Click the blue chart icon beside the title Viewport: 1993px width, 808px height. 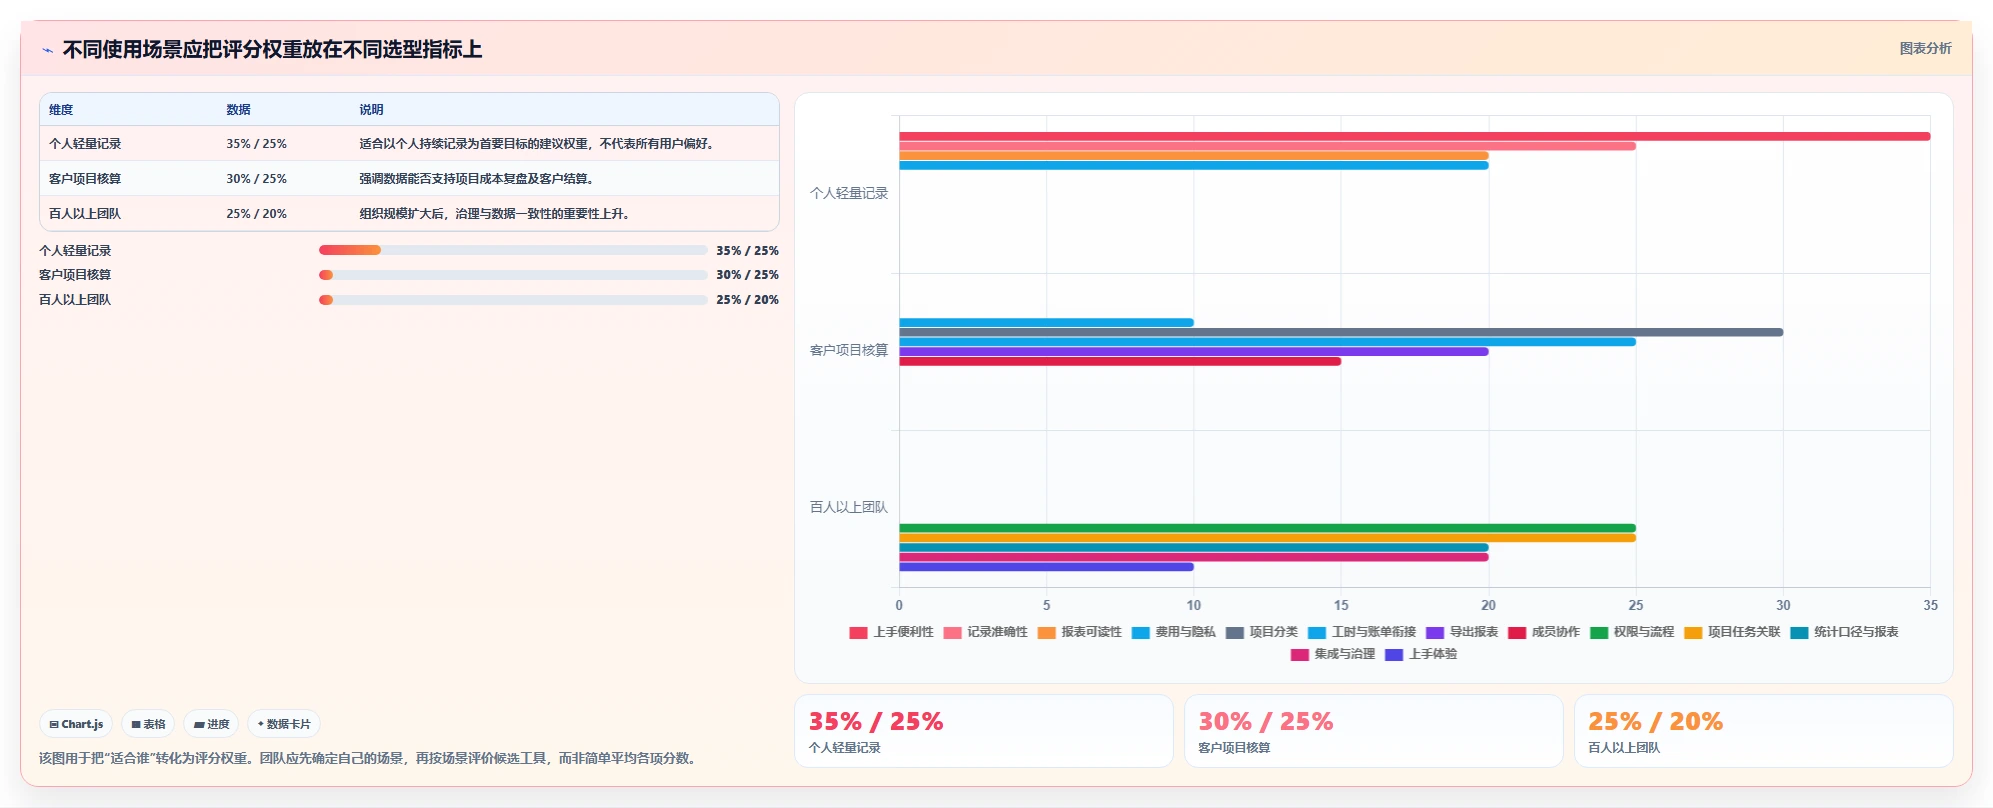(47, 50)
